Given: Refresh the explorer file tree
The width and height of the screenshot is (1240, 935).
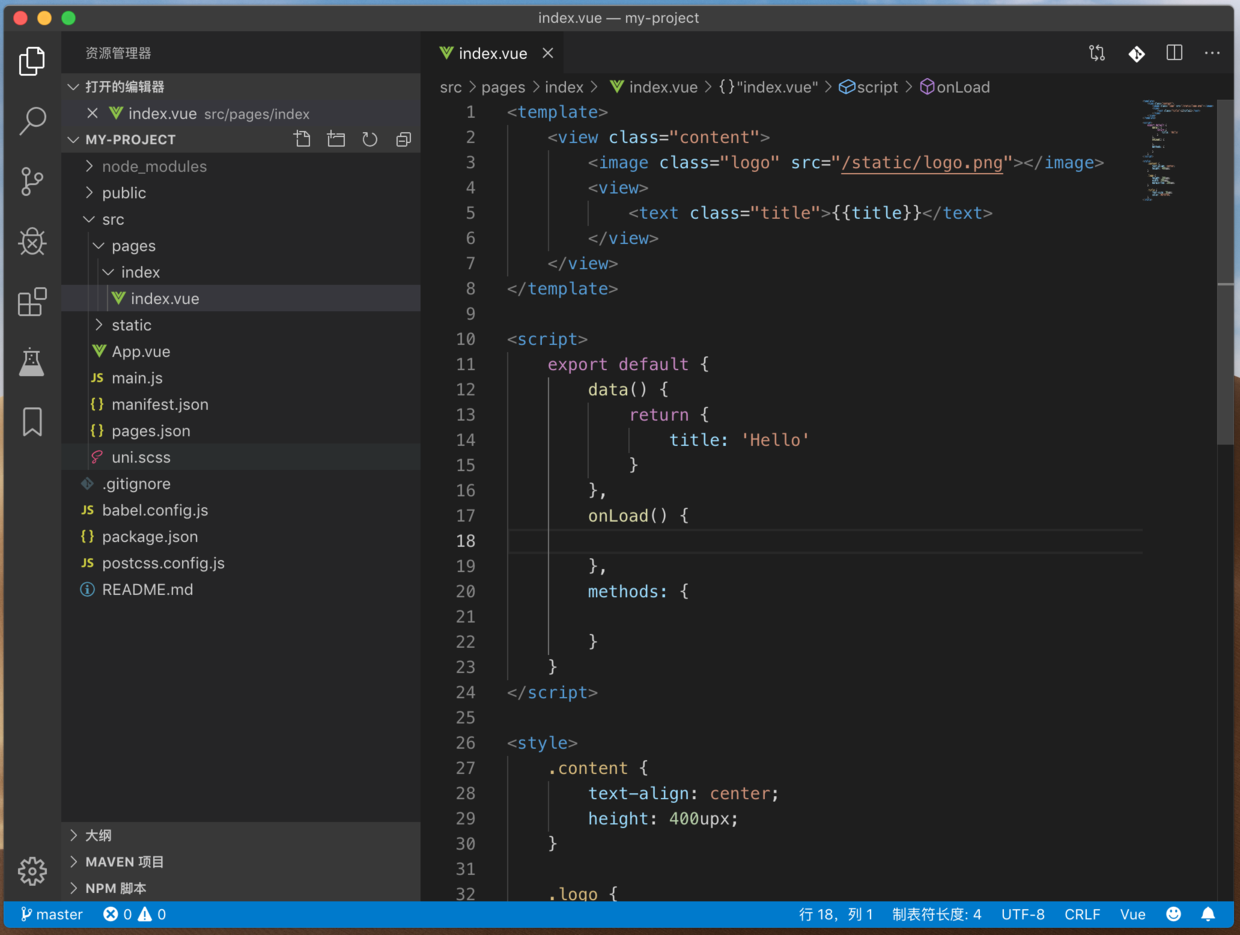Looking at the screenshot, I should pos(370,139).
